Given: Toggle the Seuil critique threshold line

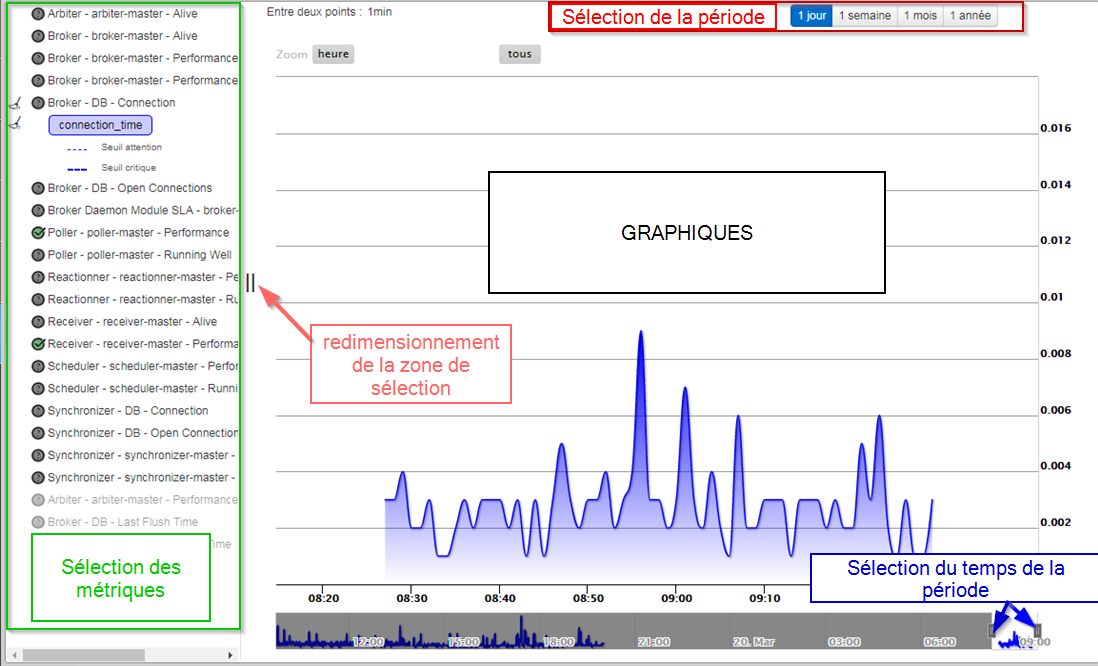Looking at the screenshot, I should tap(128, 168).
